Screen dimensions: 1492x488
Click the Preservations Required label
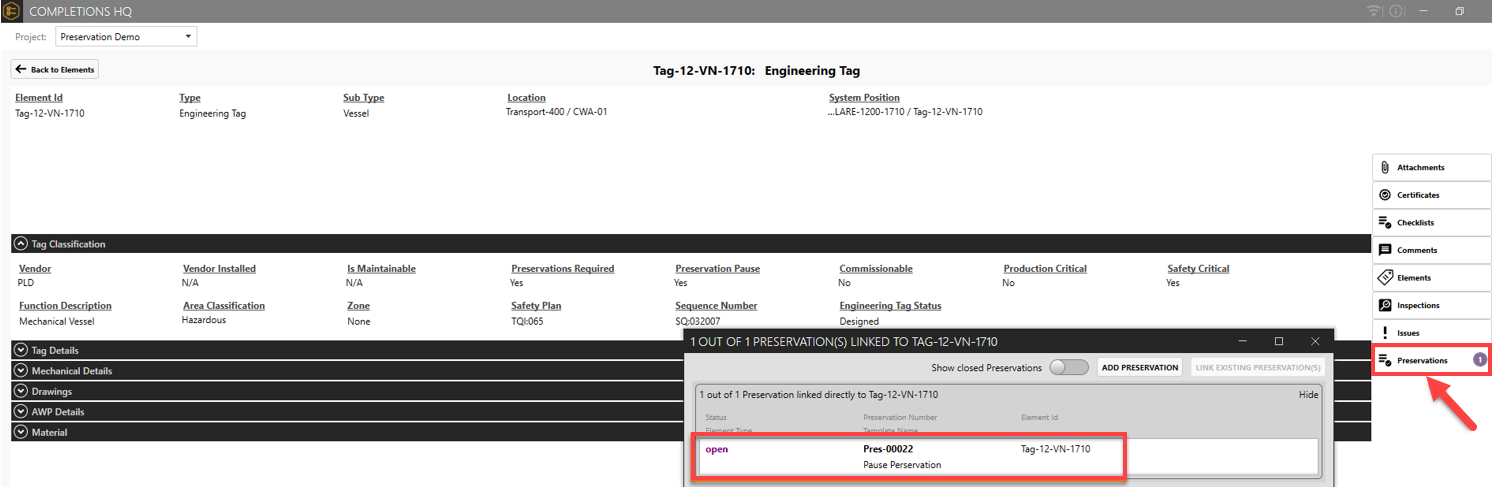(x=563, y=269)
